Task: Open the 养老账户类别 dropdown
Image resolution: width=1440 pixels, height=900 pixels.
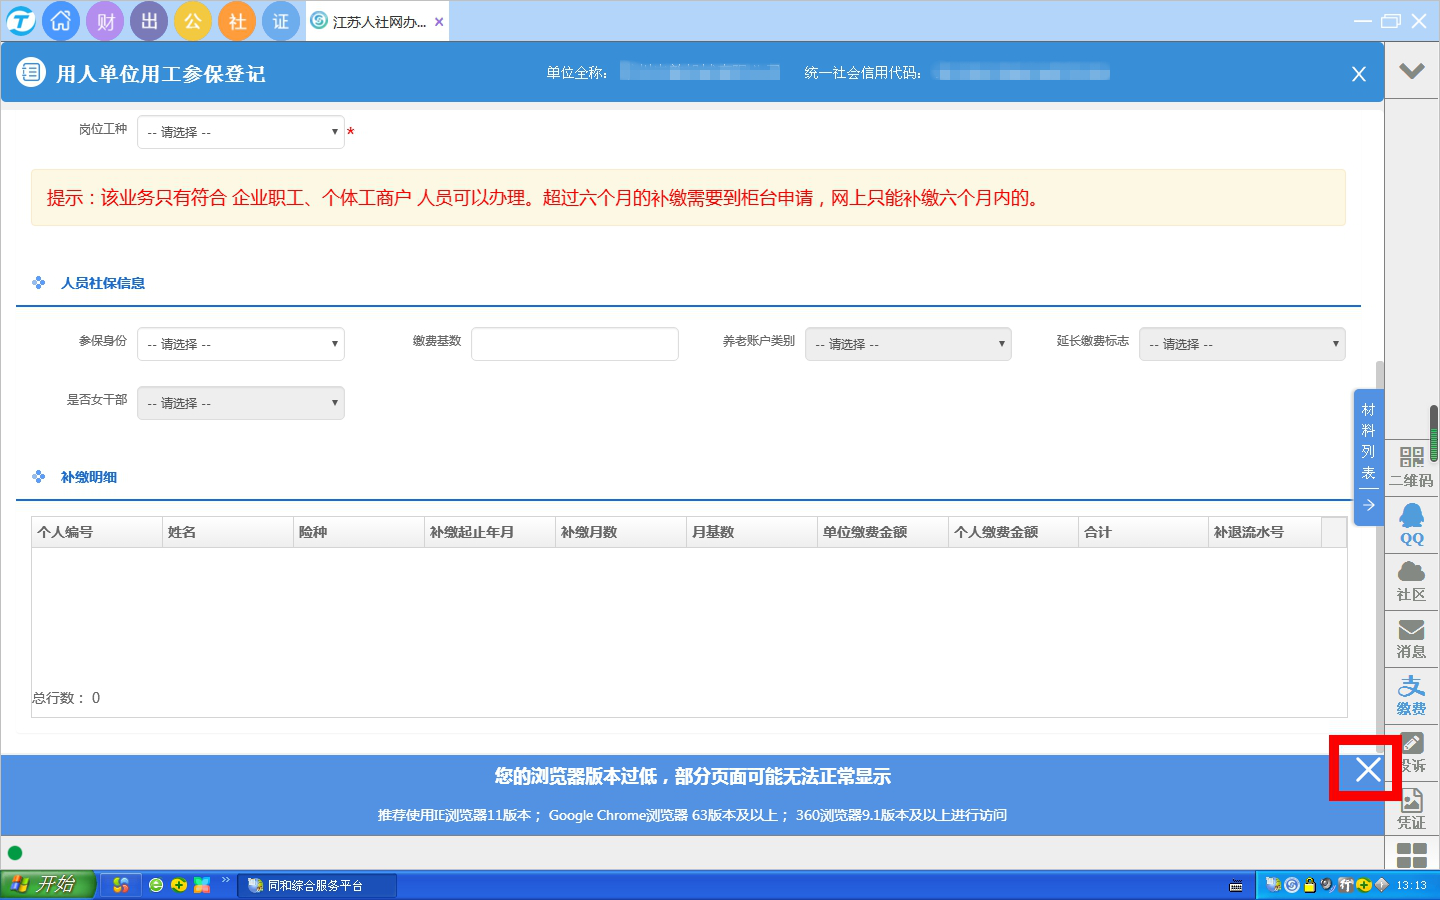Action: (x=908, y=344)
